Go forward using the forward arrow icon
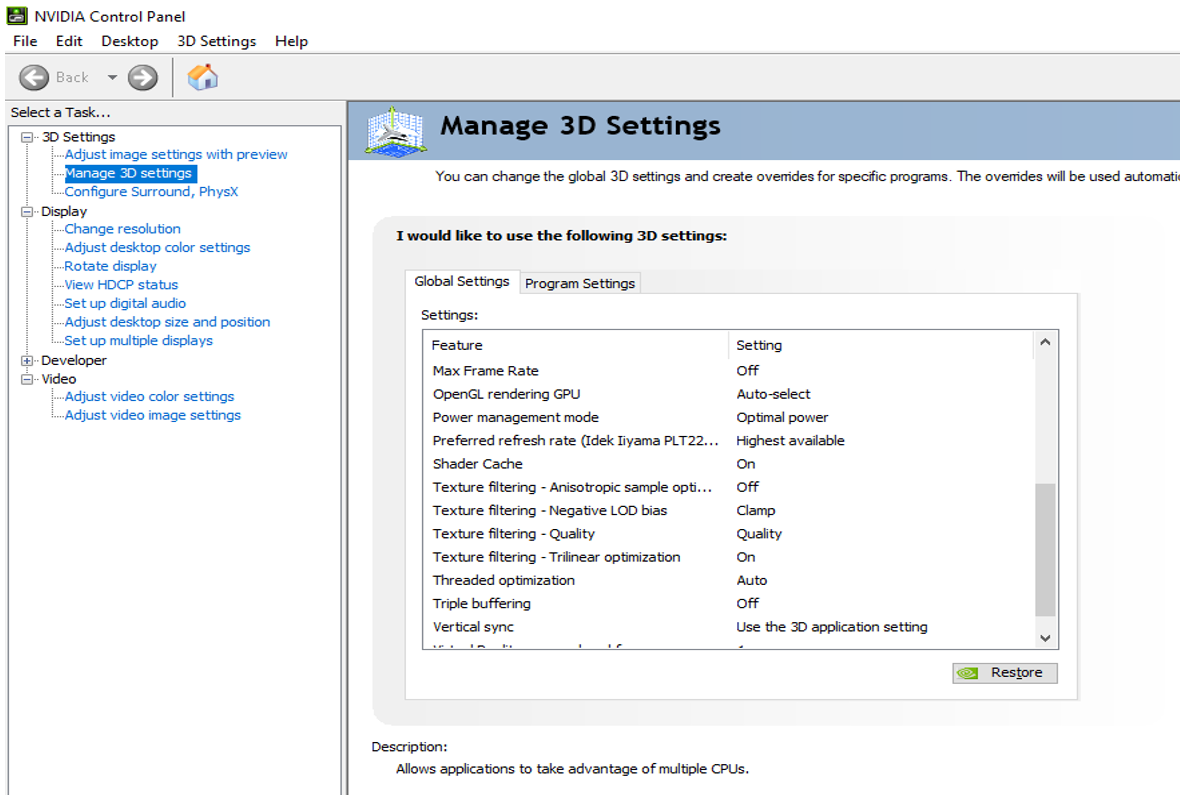Viewport: 1180px width, 795px height. point(143,78)
